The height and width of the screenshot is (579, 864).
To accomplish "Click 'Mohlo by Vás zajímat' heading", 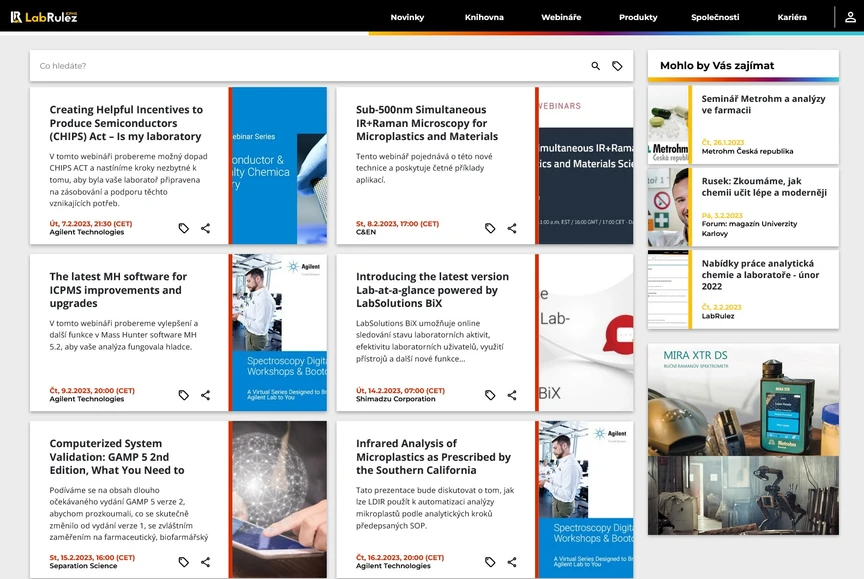I will point(717,66).
